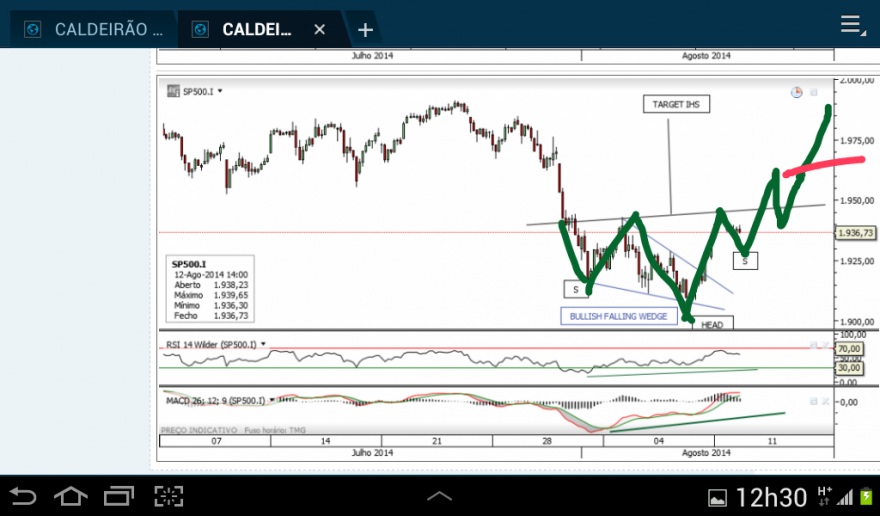880x516 pixels.
Task: Click the 1.975,00 price axis label
Action: pos(857,140)
